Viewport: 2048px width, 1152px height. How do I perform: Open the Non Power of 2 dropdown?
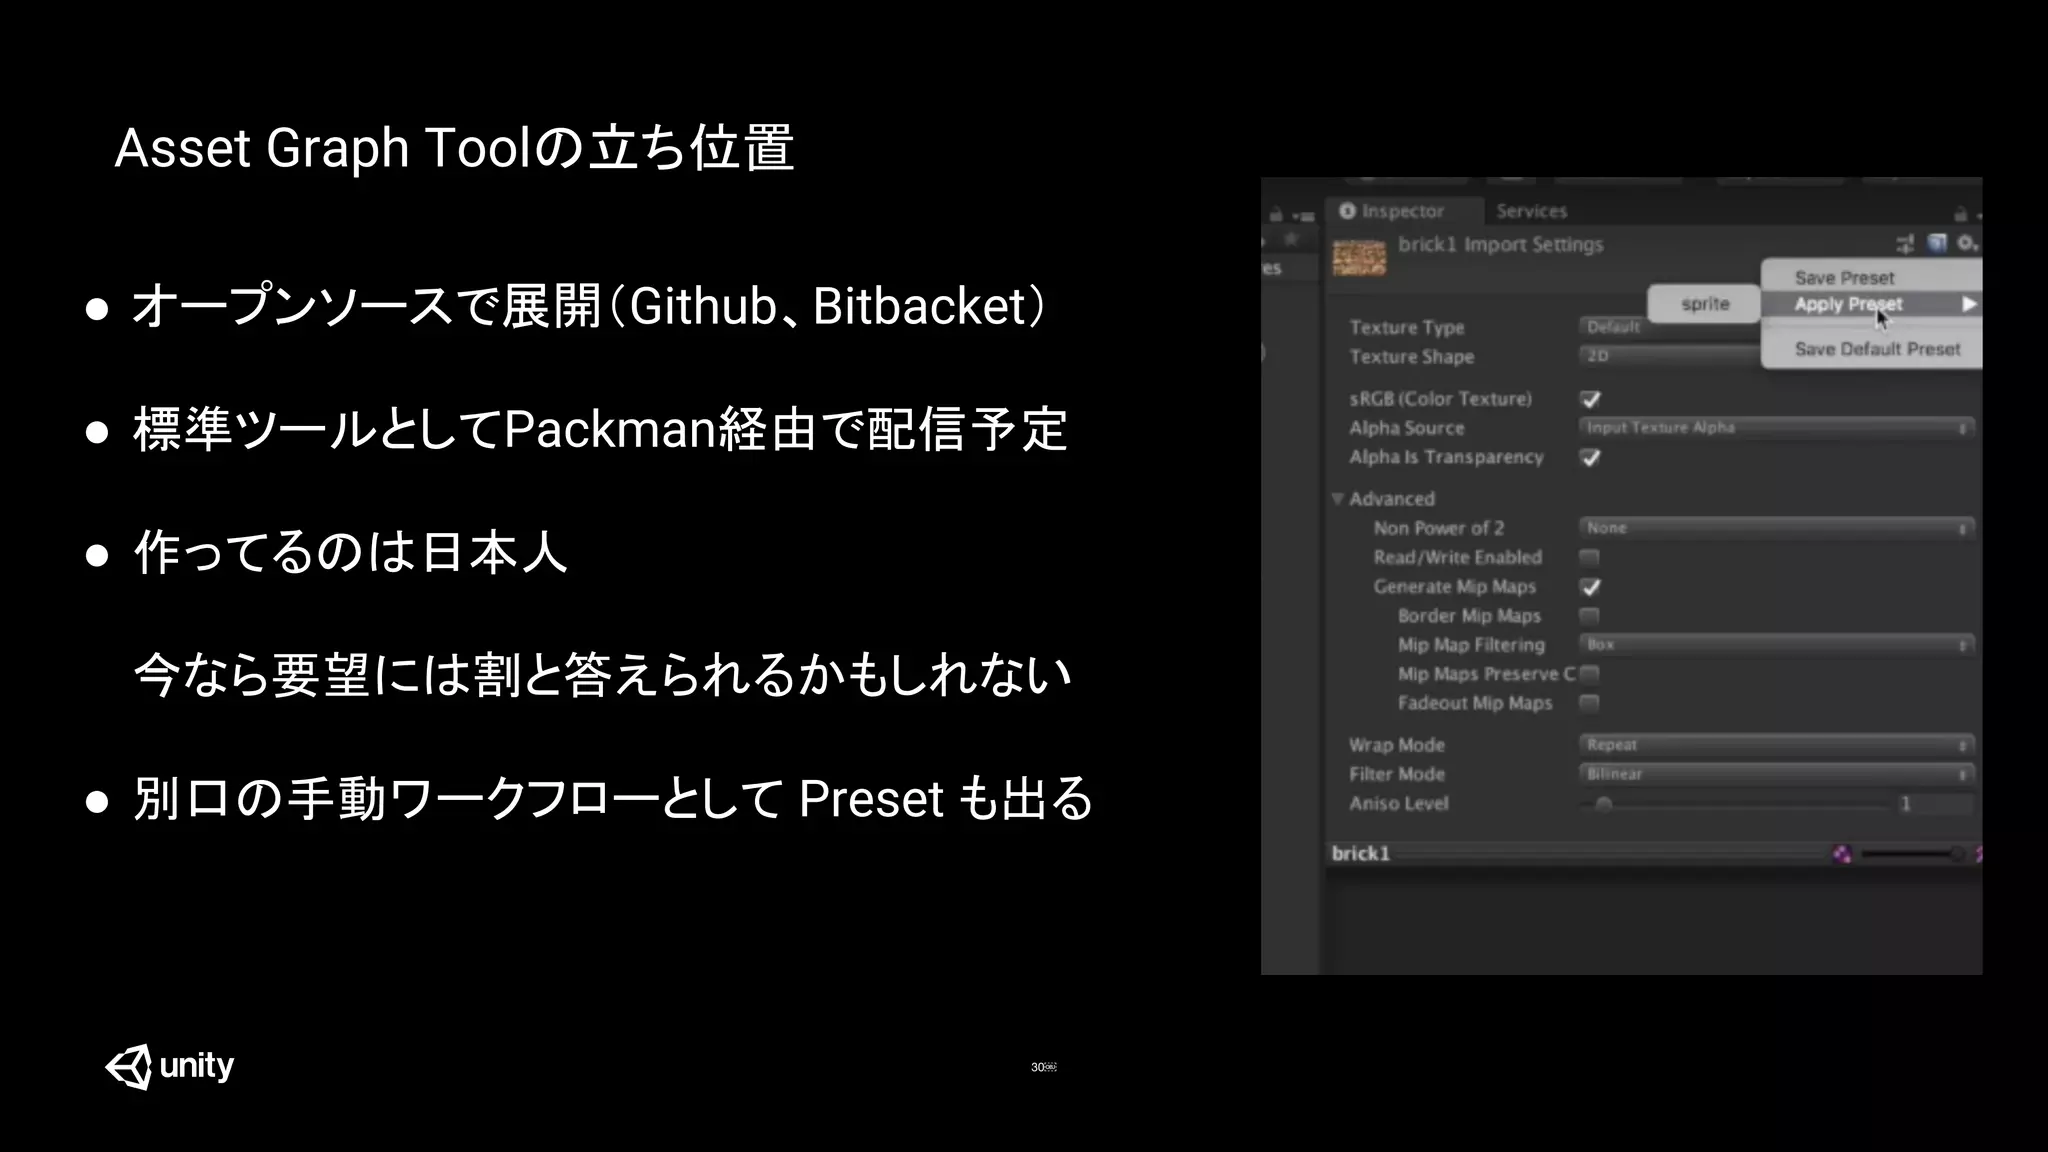1777,528
